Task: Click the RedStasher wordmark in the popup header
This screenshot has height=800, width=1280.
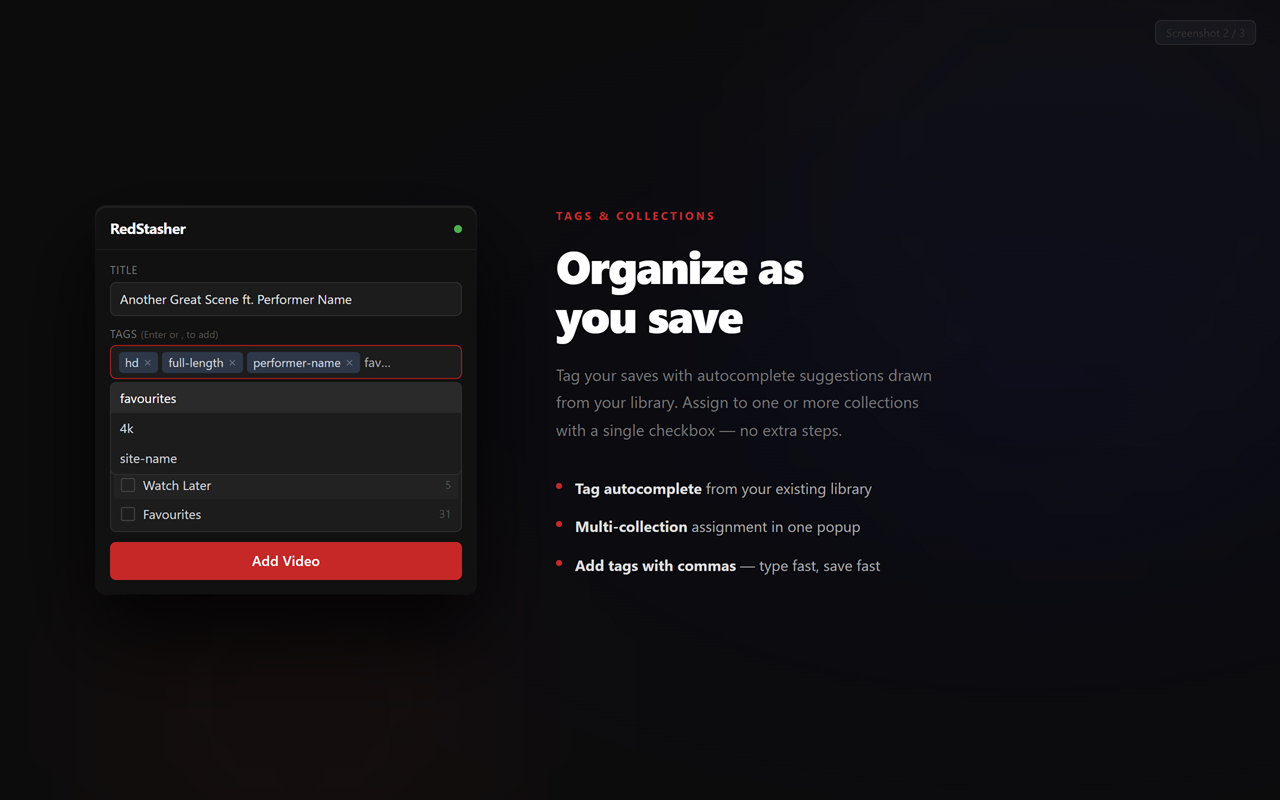Action: coord(148,229)
